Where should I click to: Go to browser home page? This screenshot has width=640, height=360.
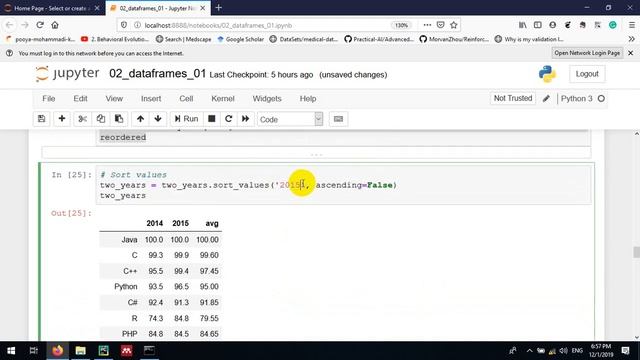point(55,25)
